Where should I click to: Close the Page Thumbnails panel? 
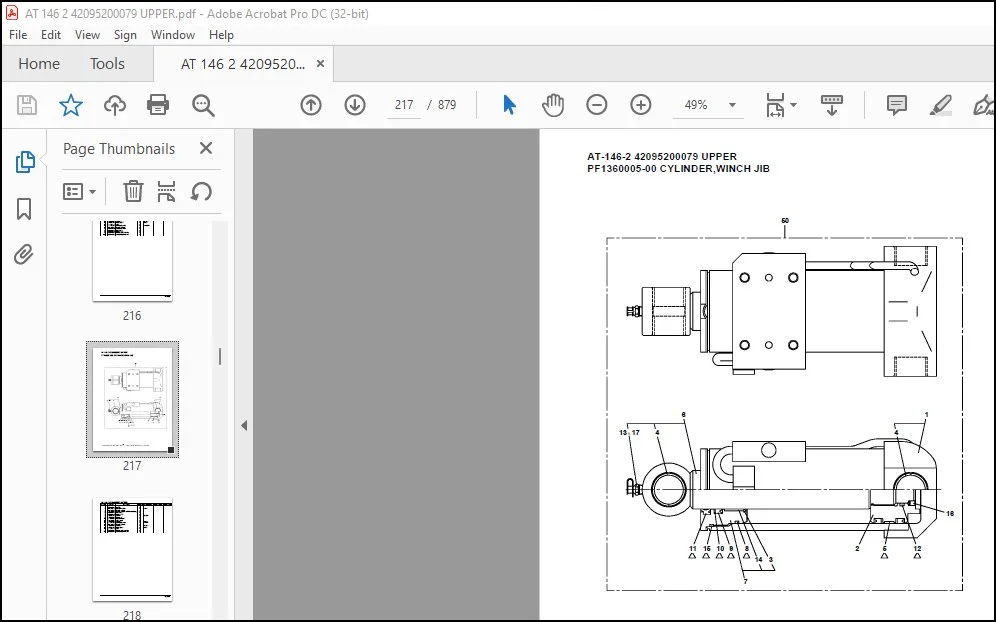[x=206, y=148]
